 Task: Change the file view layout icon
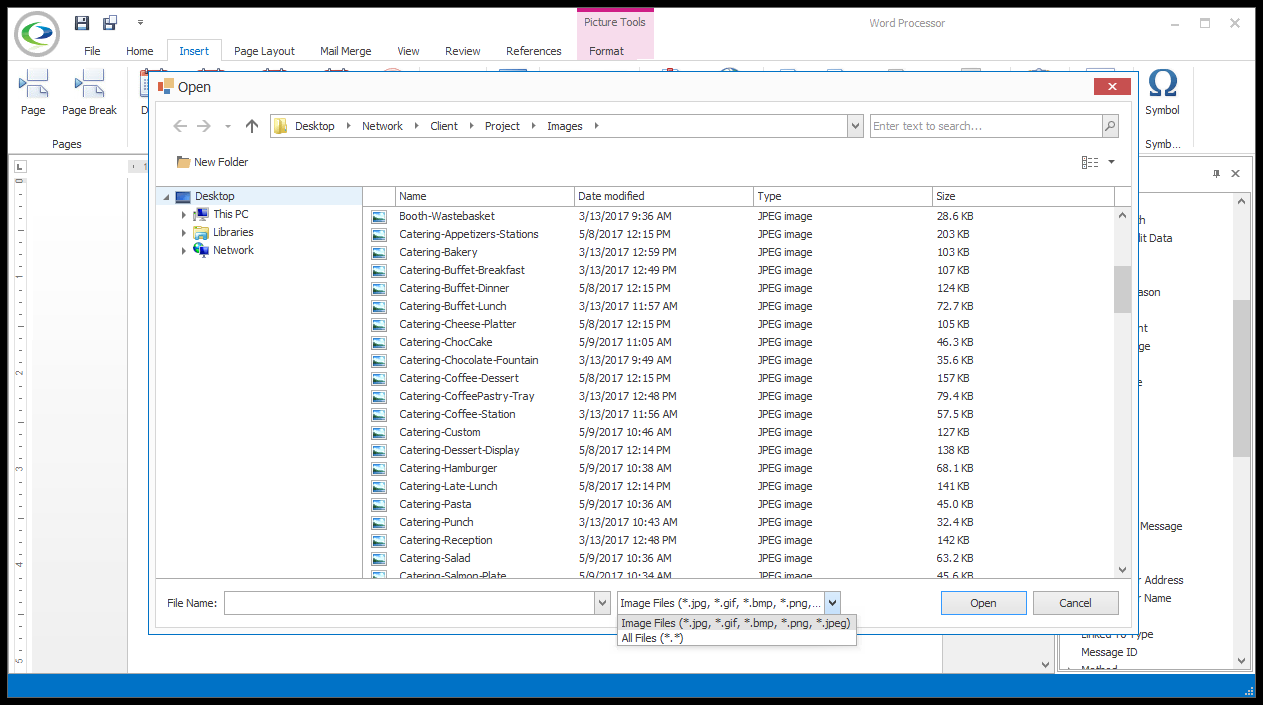click(1090, 162)
